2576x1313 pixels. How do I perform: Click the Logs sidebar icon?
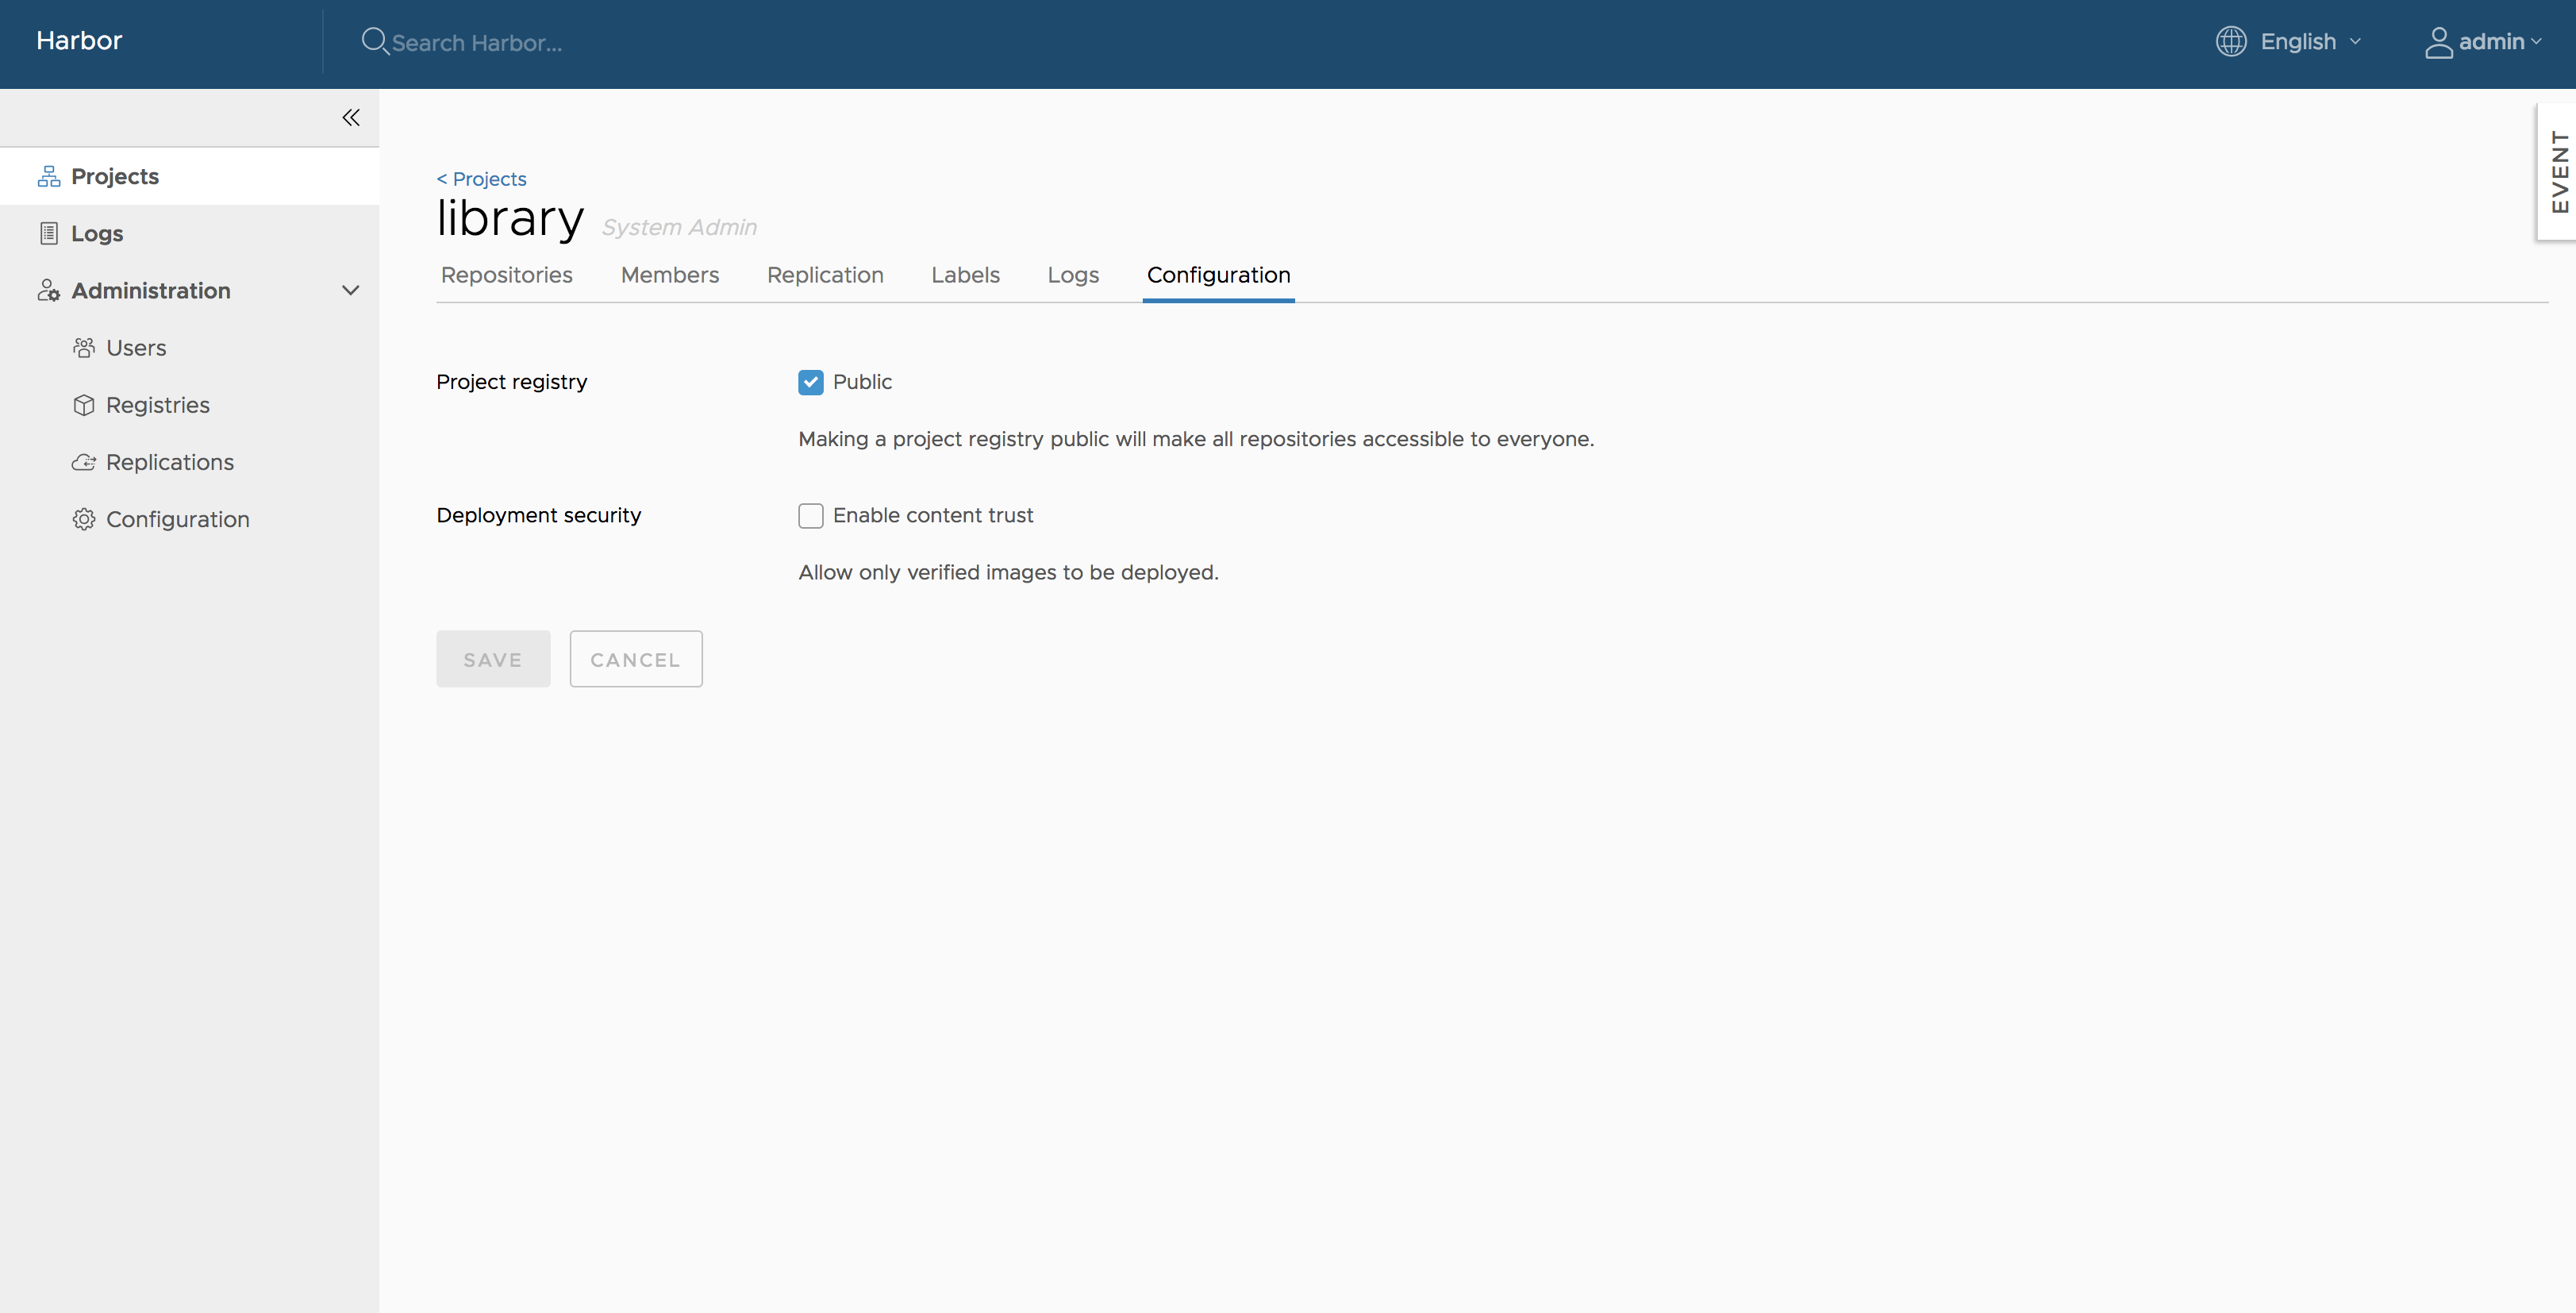point(48,232)
